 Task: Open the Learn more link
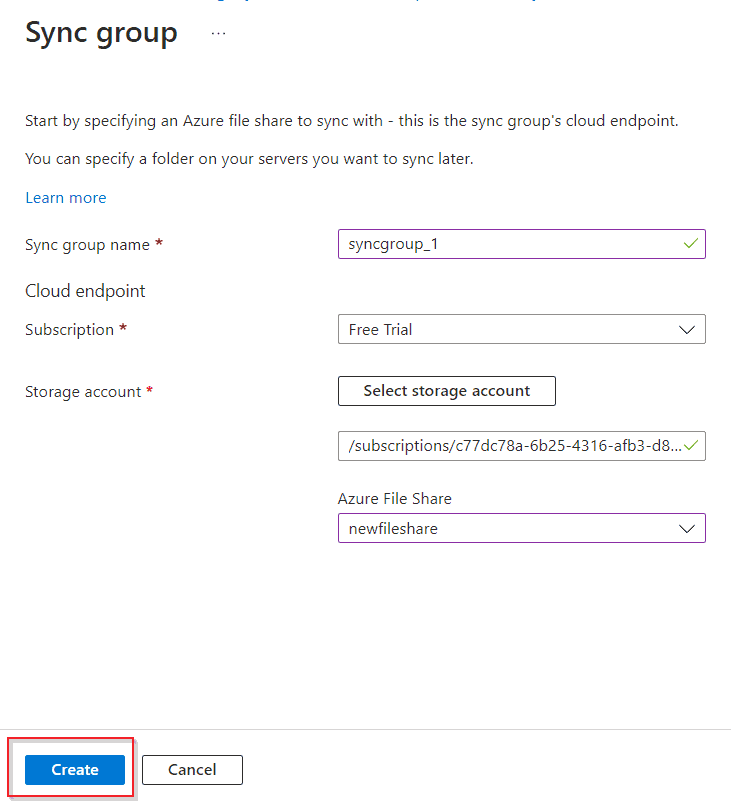[x=65, y=197]
